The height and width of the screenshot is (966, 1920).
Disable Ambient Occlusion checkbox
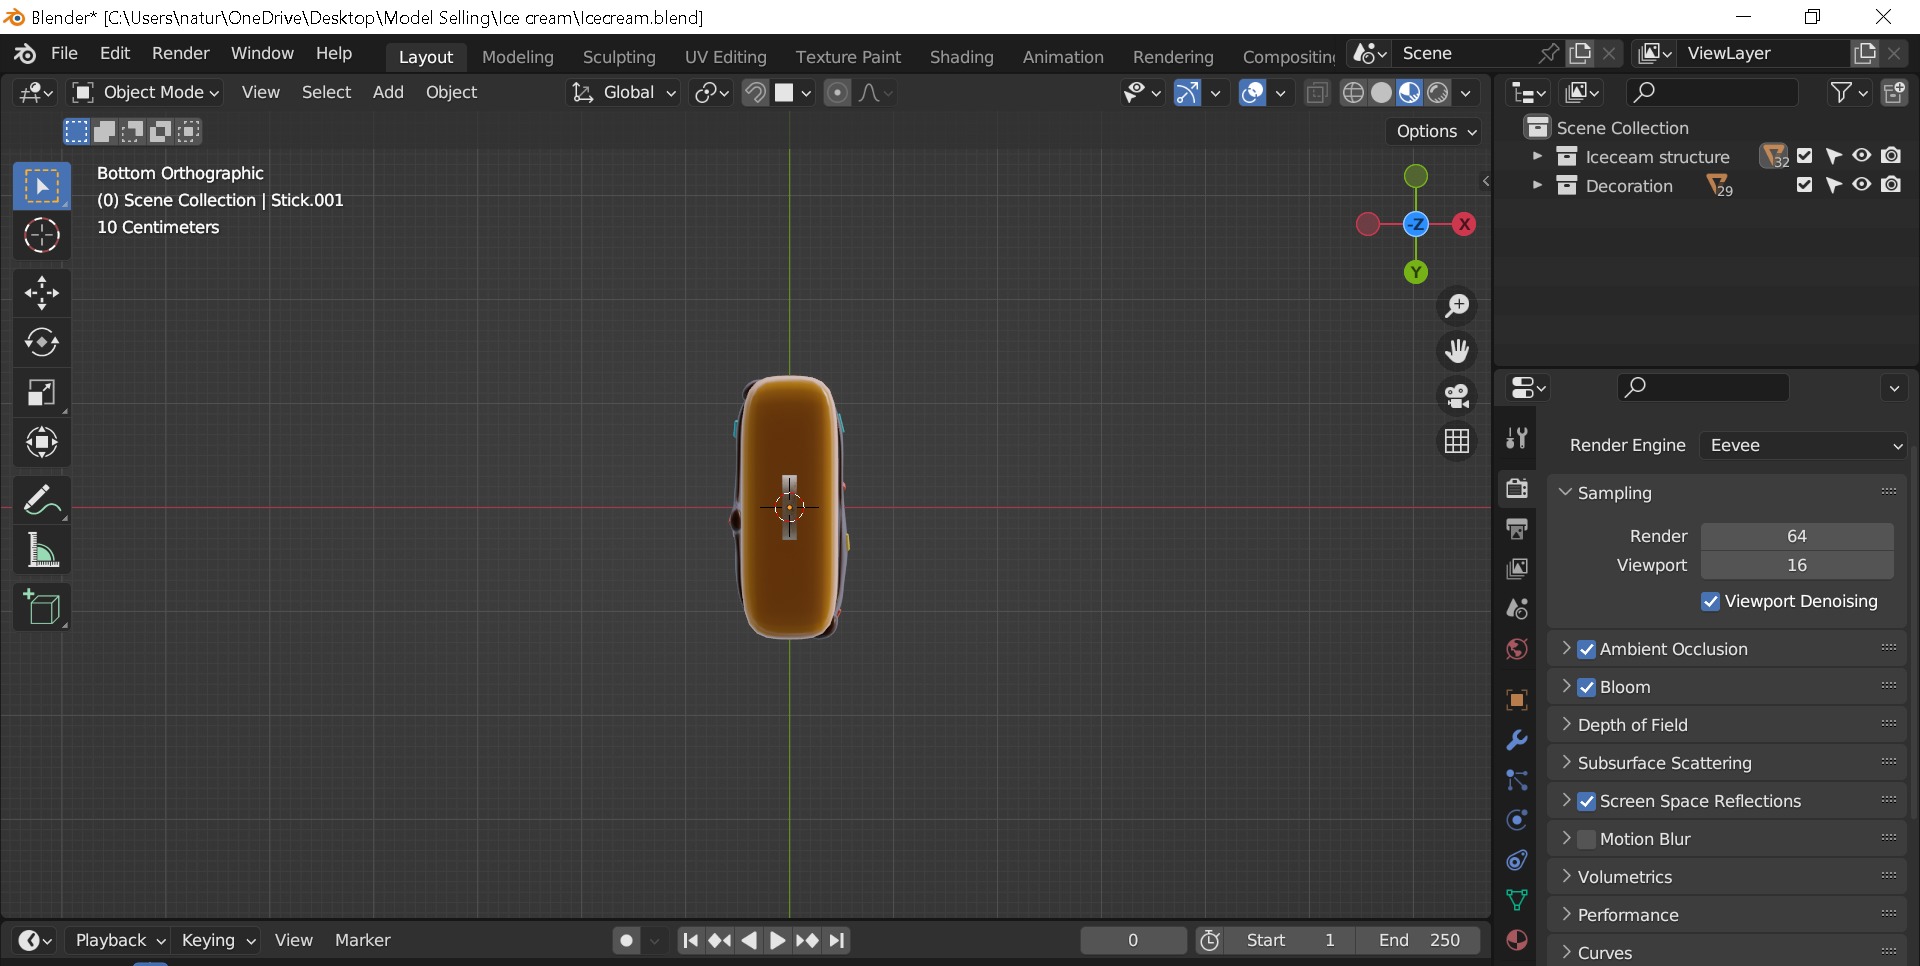(1587, 650)
